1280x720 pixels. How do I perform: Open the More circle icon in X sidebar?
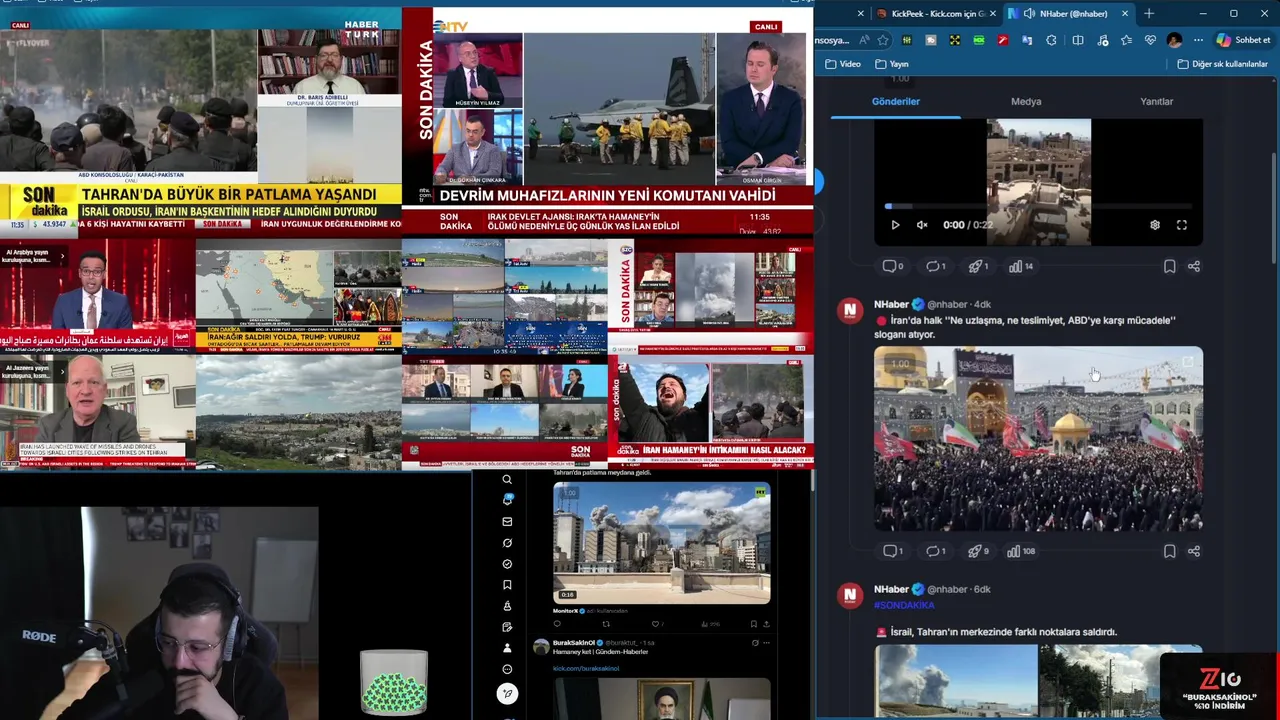(507, 669)
